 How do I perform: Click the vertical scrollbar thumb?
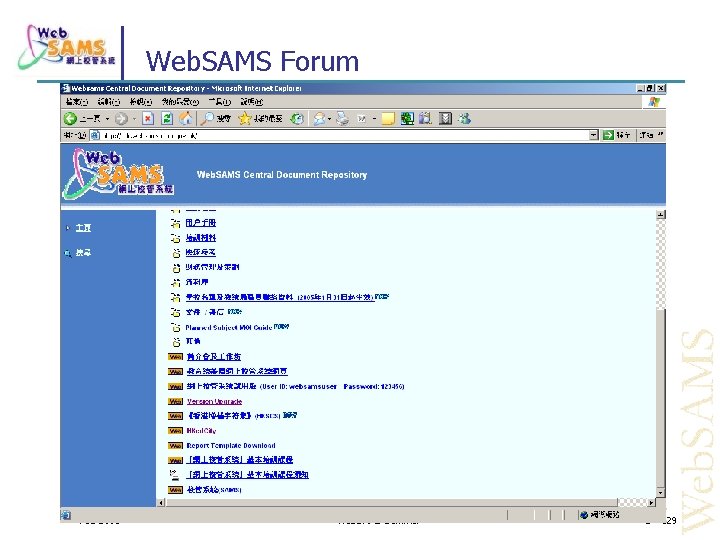(x=661, y=398)
